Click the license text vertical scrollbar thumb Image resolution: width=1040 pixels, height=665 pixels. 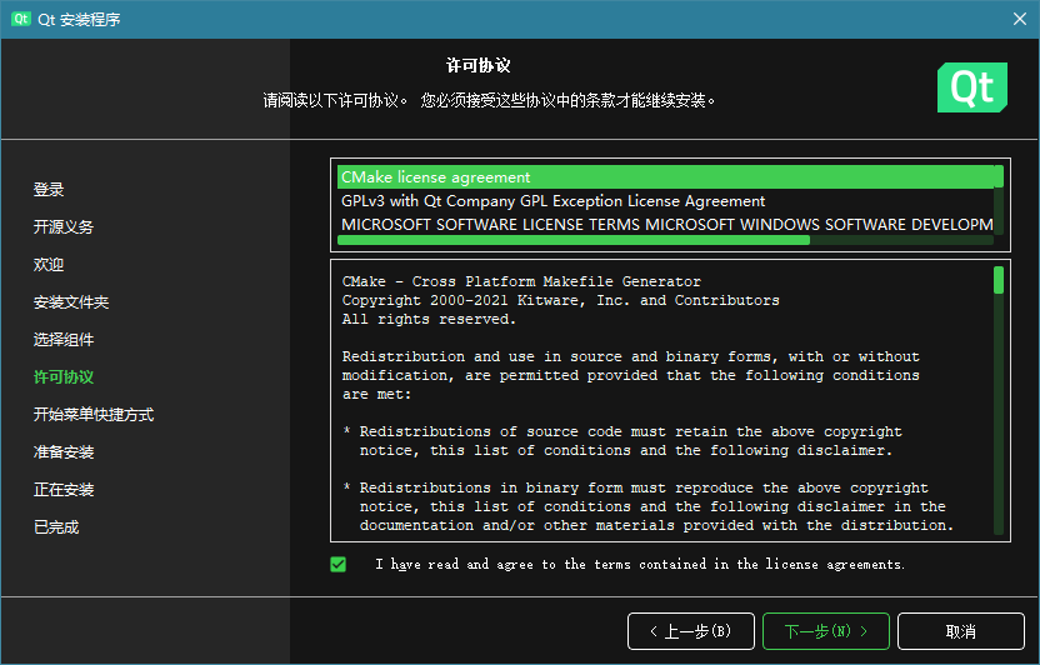point(999,280)
